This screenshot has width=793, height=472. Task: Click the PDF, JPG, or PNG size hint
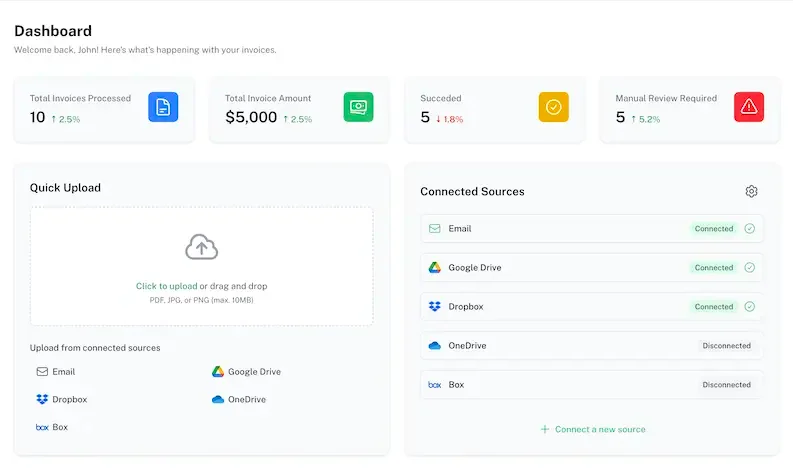201,300
